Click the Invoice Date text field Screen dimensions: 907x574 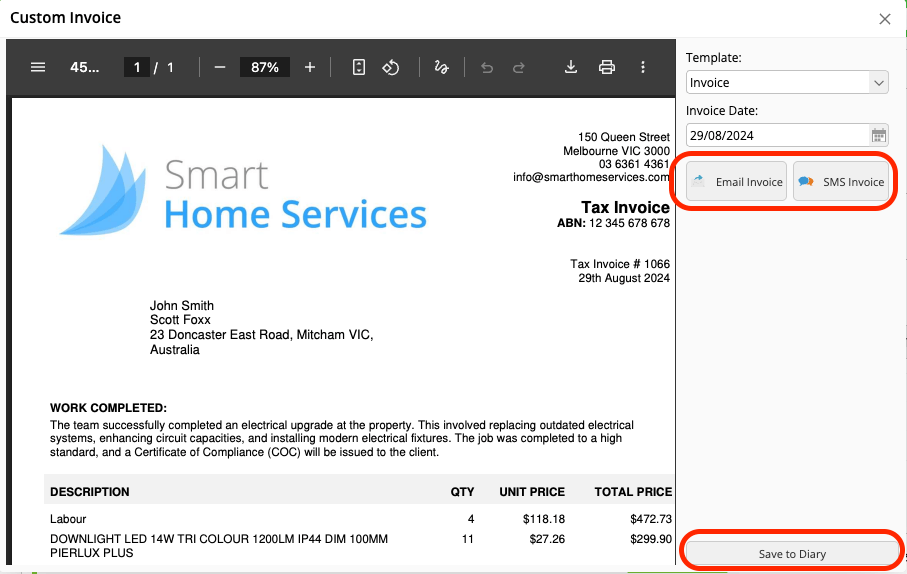click(x=776, y=135)
